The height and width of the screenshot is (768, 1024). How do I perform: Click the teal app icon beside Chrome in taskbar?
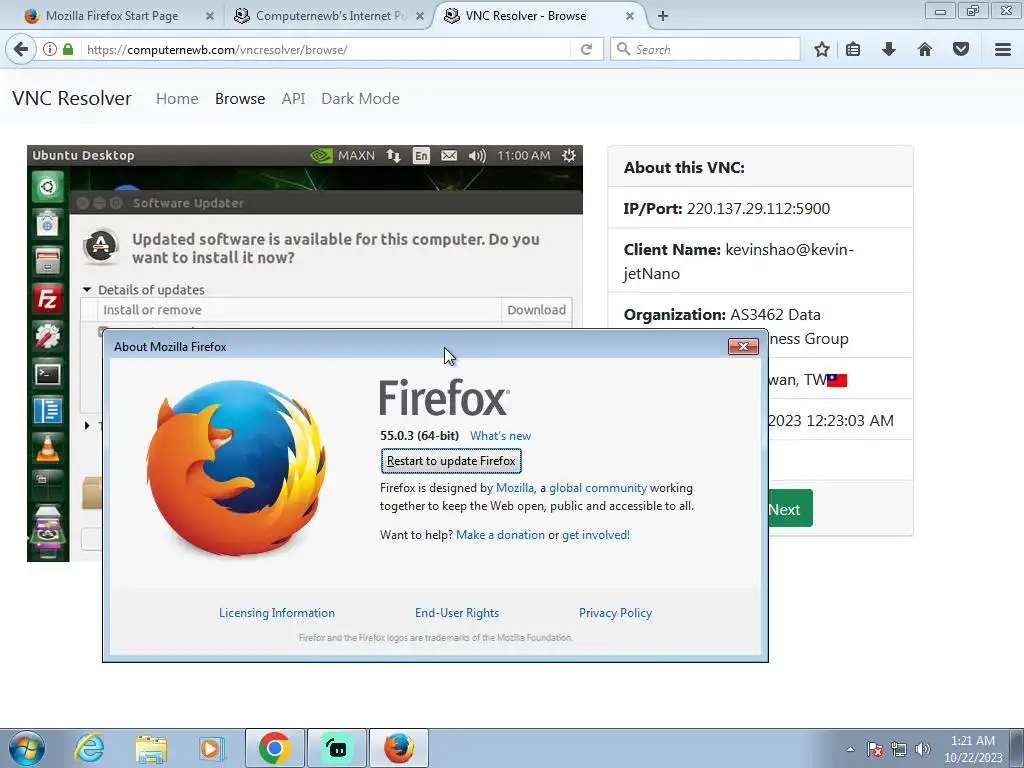click(x=337, y=748)
